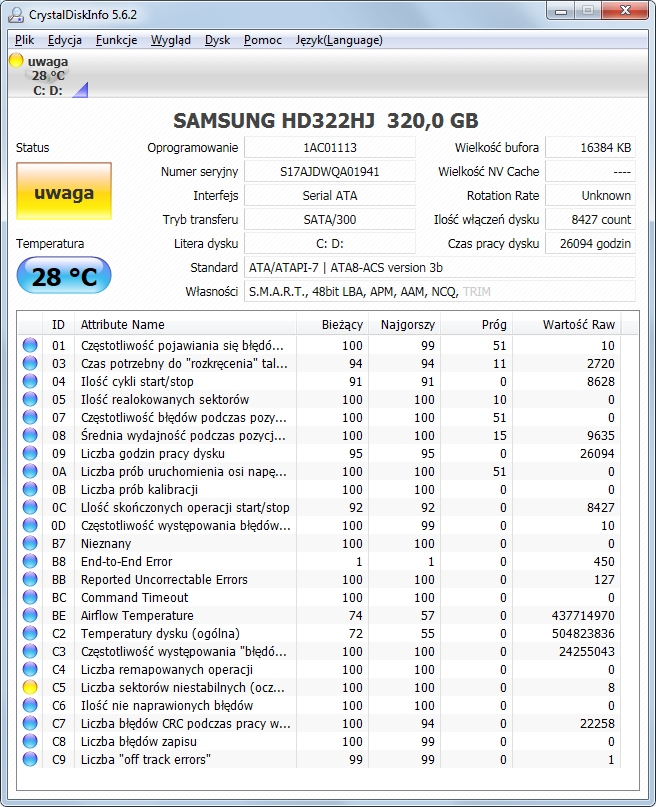Image resolution: width=656 pixels, height=807 pixels.
Task: Select the End-to-End Error attribute name
Action: point(127,562)
